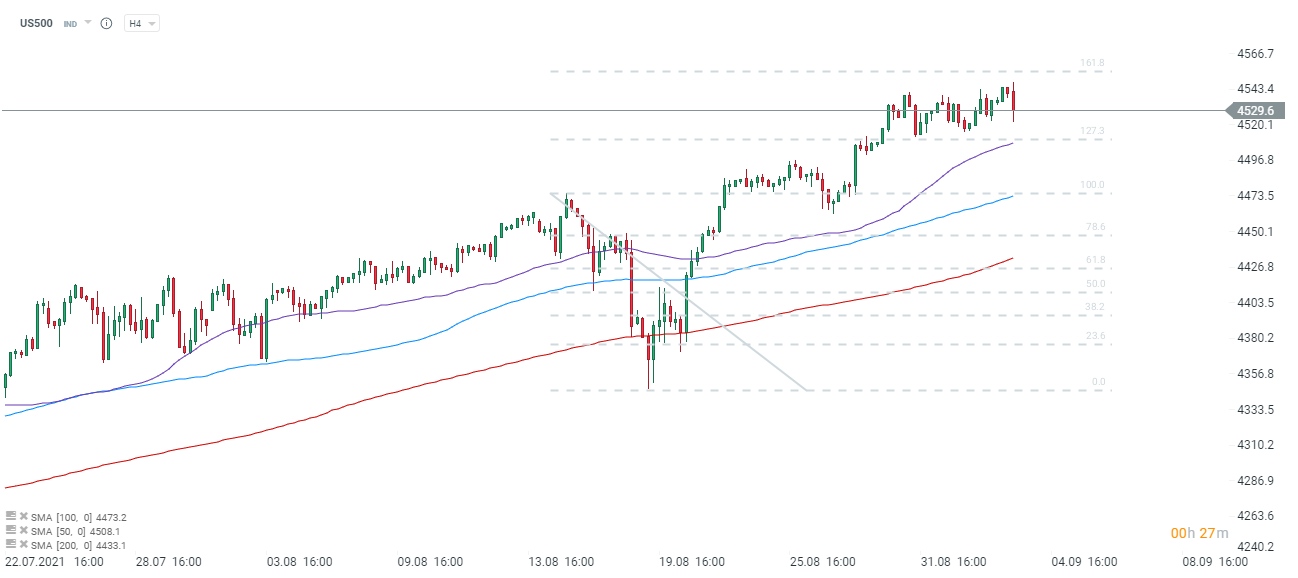
Task: Expand the H4 timeframe dropdown
Action: coord(142,23)
